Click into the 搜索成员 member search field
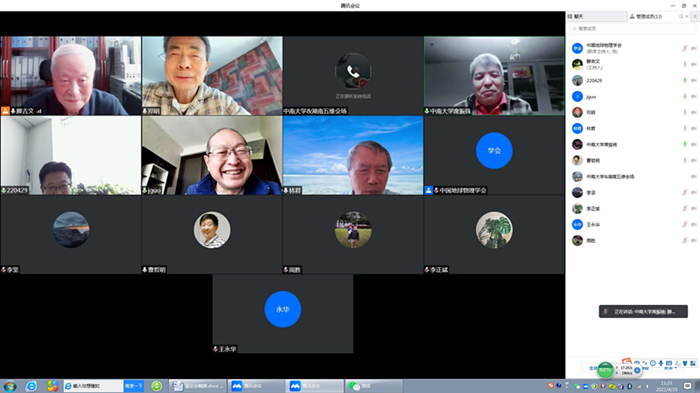This screenshot has height=393, width=700. pos(632,29)
